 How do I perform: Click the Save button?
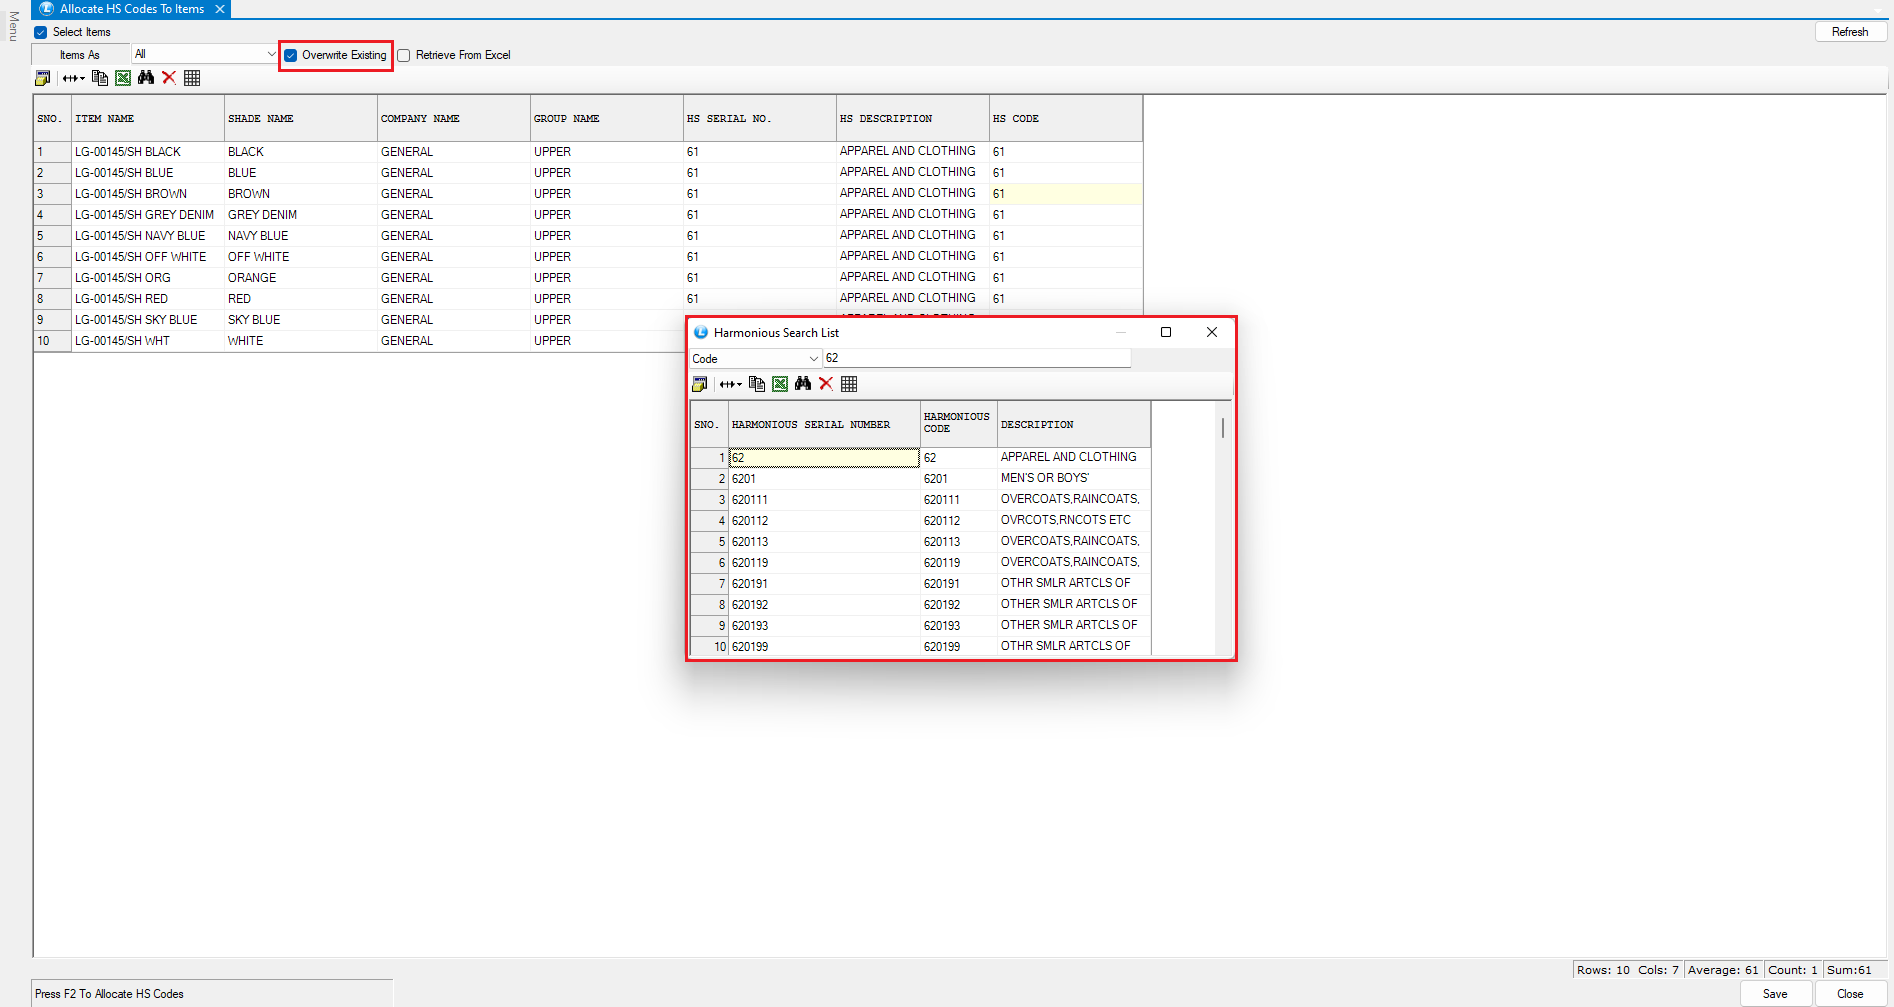coord(1775,993)
